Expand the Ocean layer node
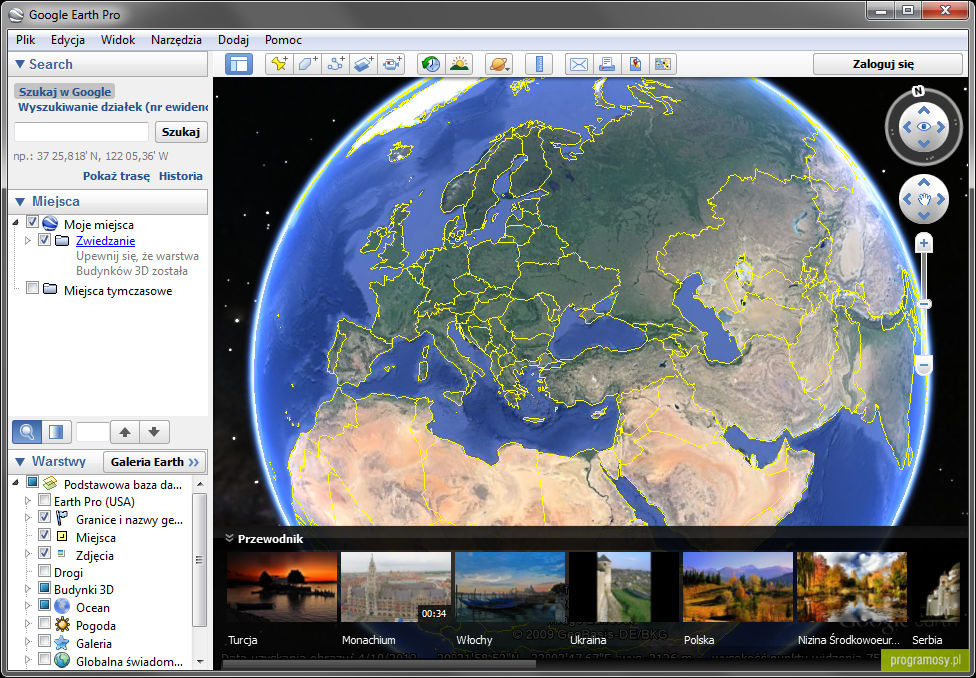 point(27,606)
